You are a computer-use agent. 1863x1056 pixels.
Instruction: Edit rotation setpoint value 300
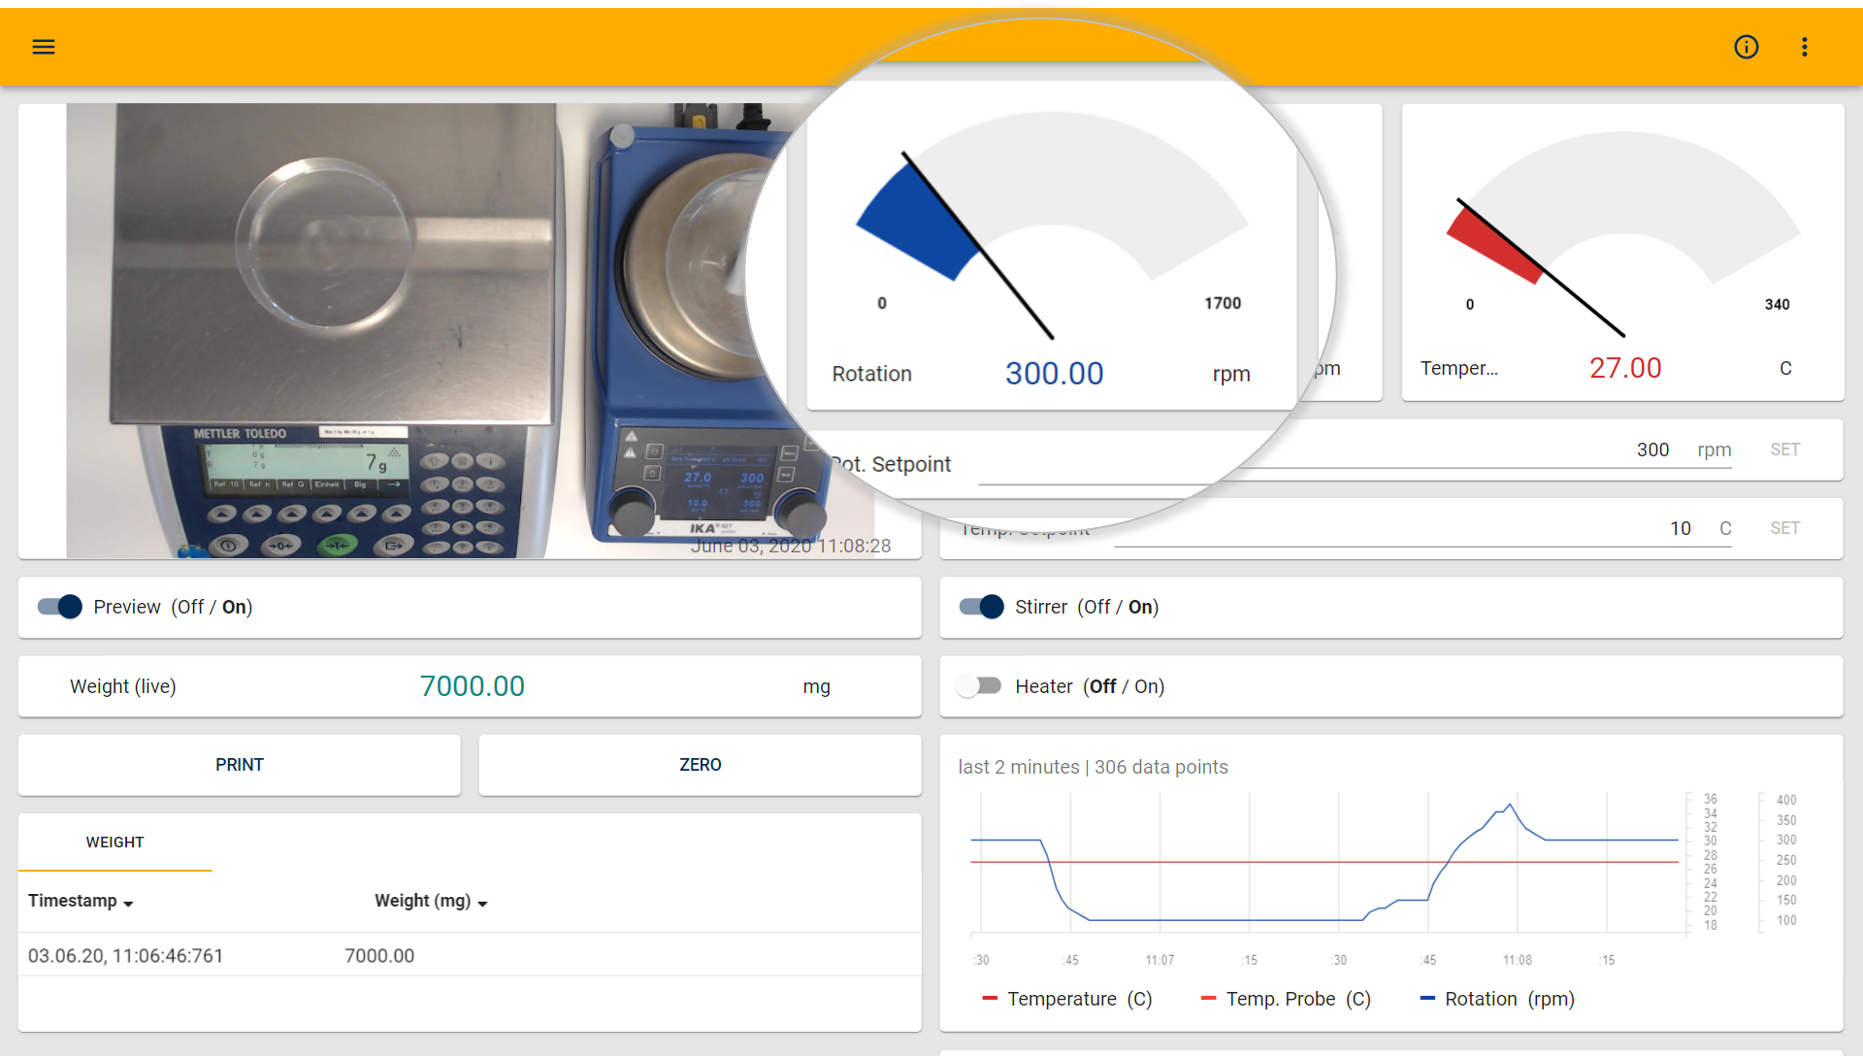(x=1653, y=450)
